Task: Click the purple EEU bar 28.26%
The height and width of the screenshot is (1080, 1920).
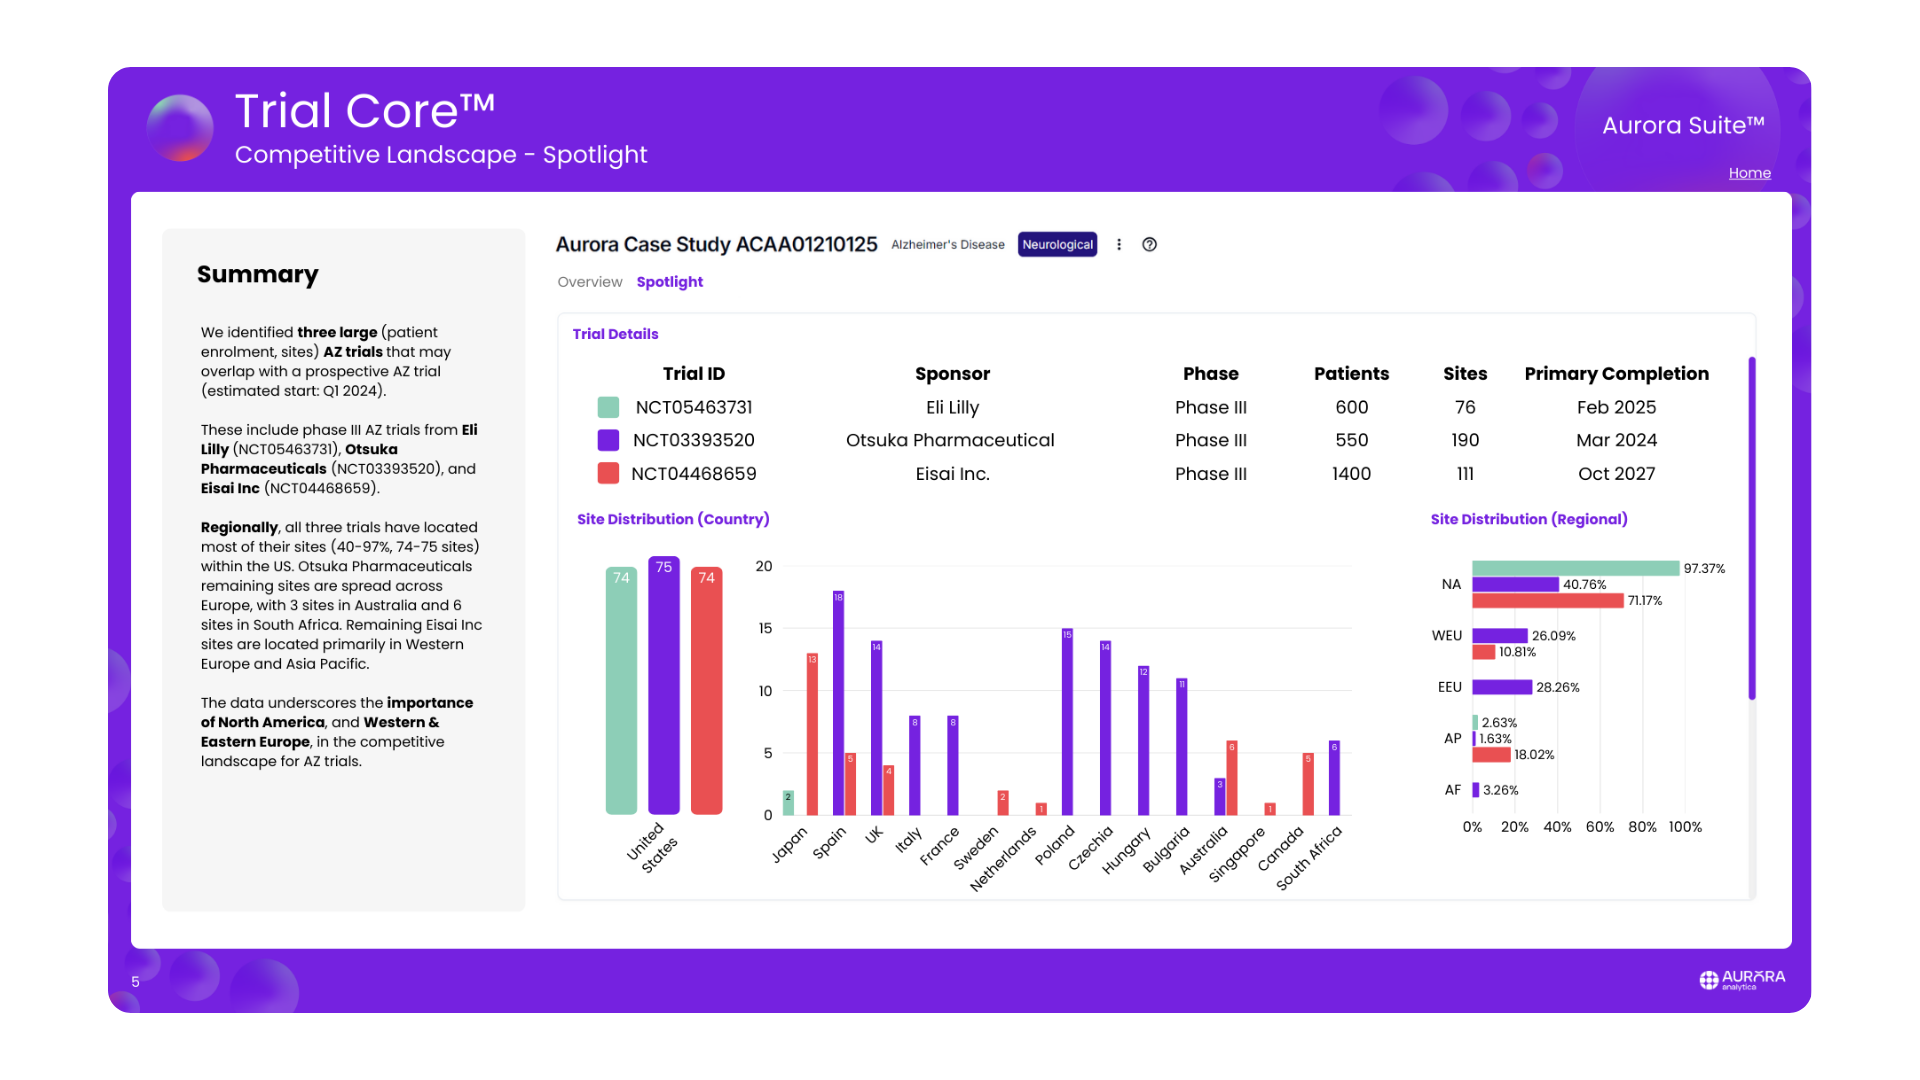Action: coord(1502,687)
